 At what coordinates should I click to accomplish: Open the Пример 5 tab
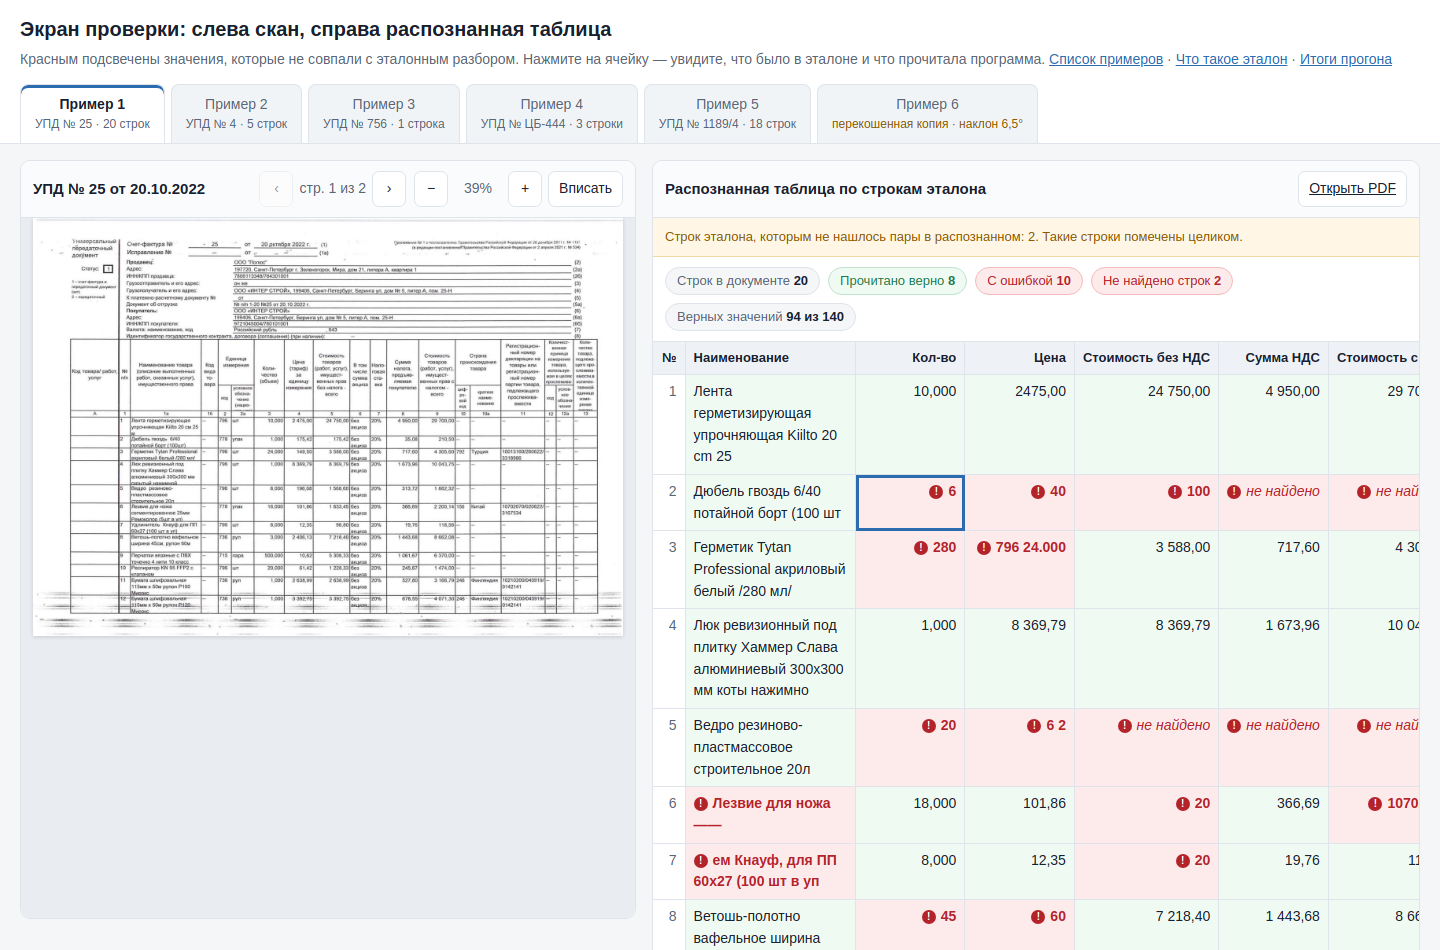coord(727,114)
